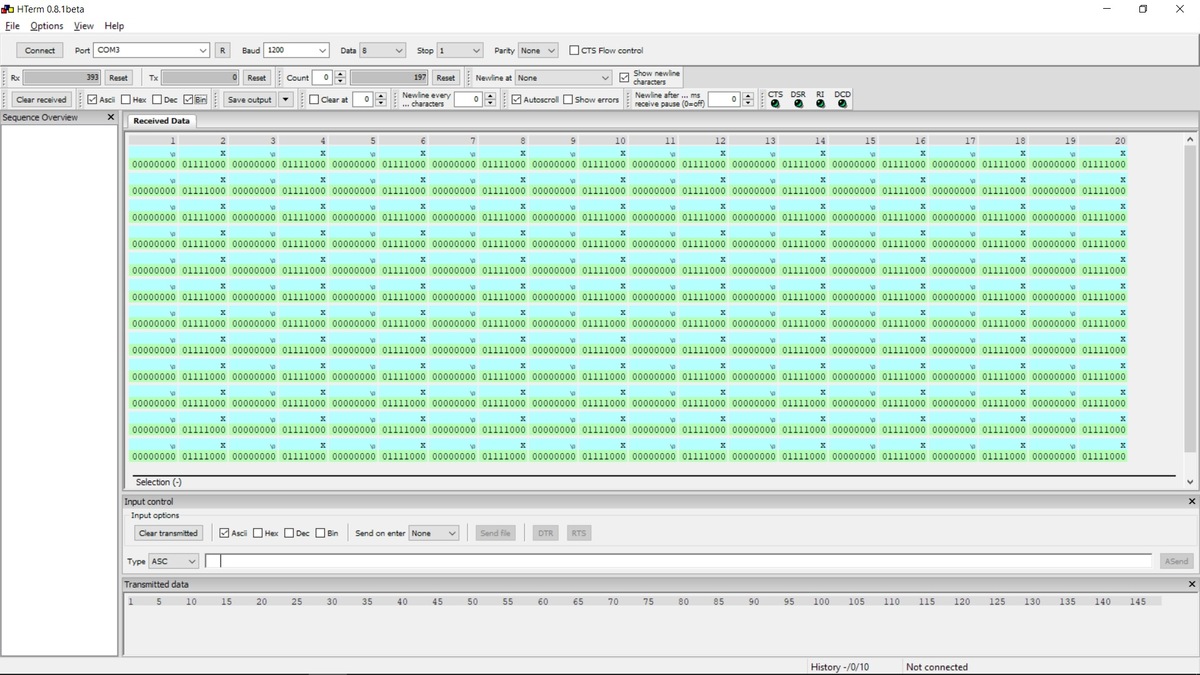Reset the Tx counter
Viewport: 1200px width, 675px height.
(x=257, y=77)
